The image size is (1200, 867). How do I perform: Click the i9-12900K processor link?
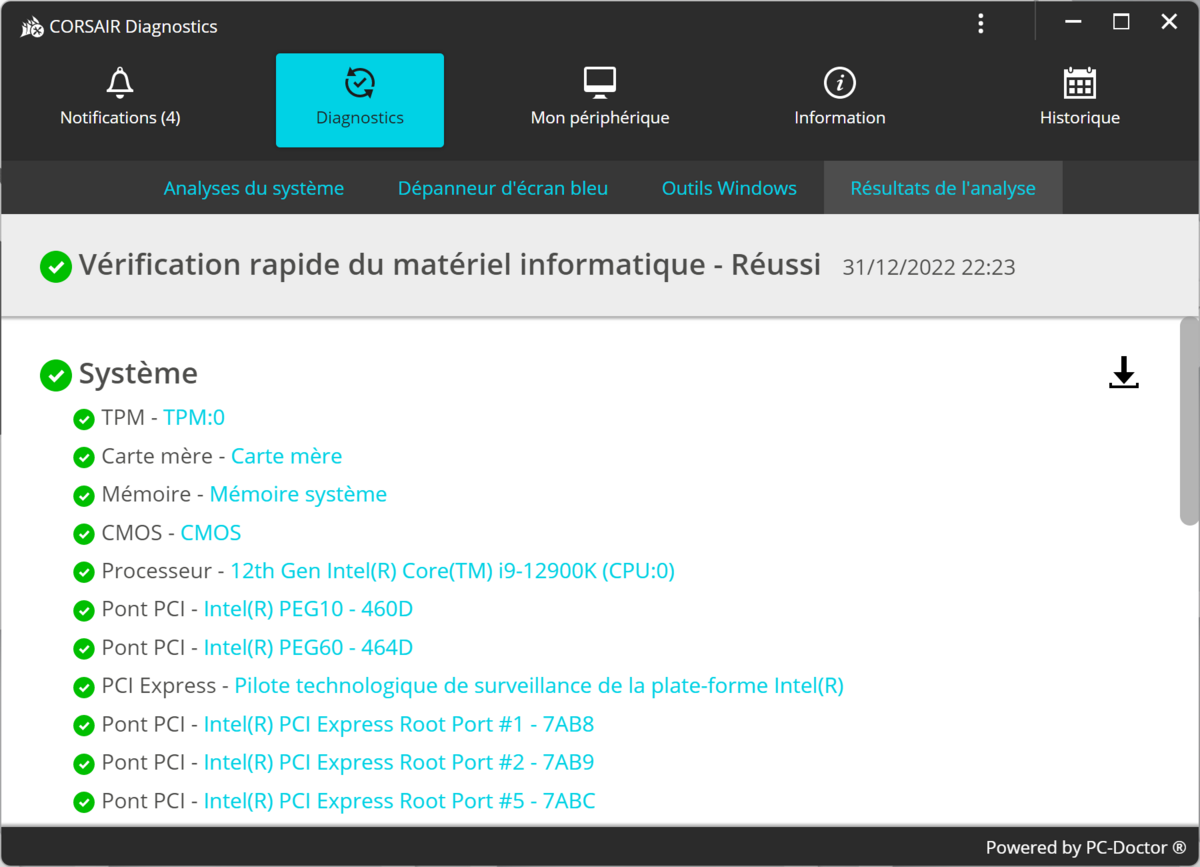(x=453, y=571)
